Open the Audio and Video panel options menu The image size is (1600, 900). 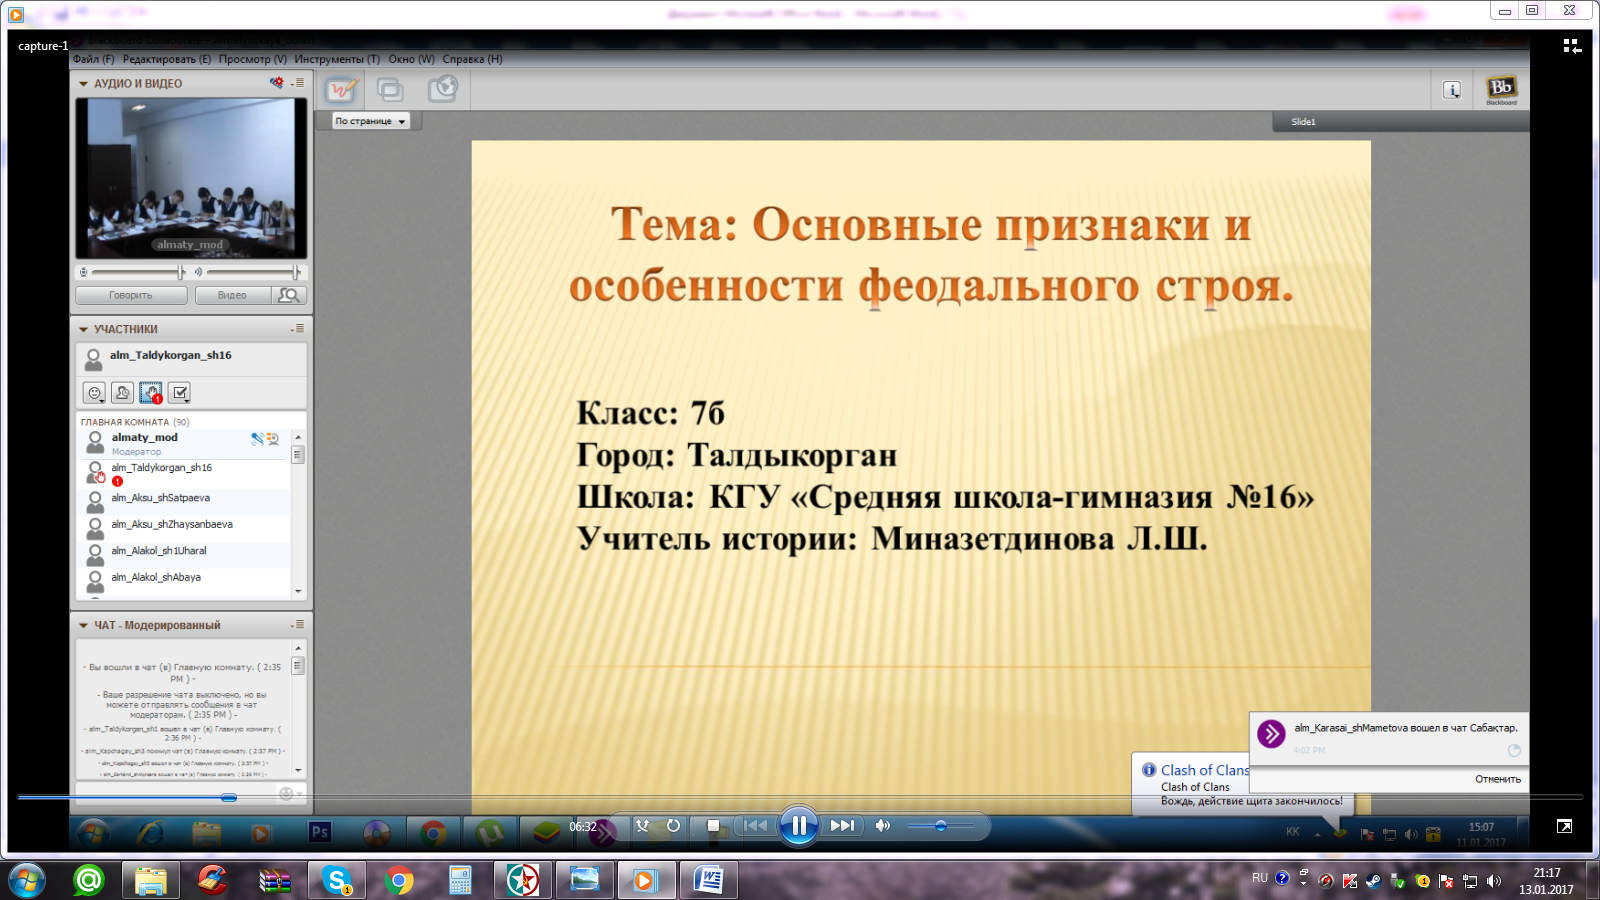pos(298,83)
